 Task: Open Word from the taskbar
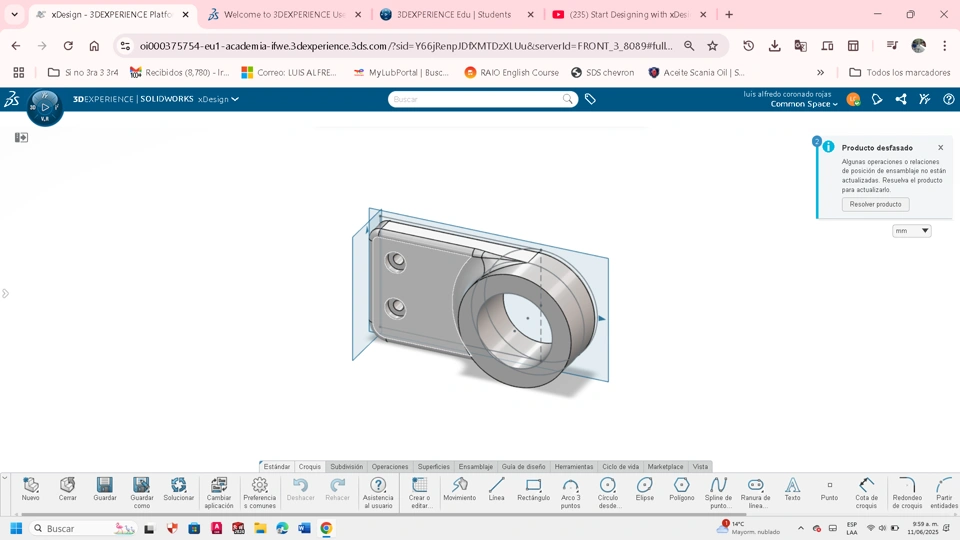pyautogui.click(x=304, y=528)
